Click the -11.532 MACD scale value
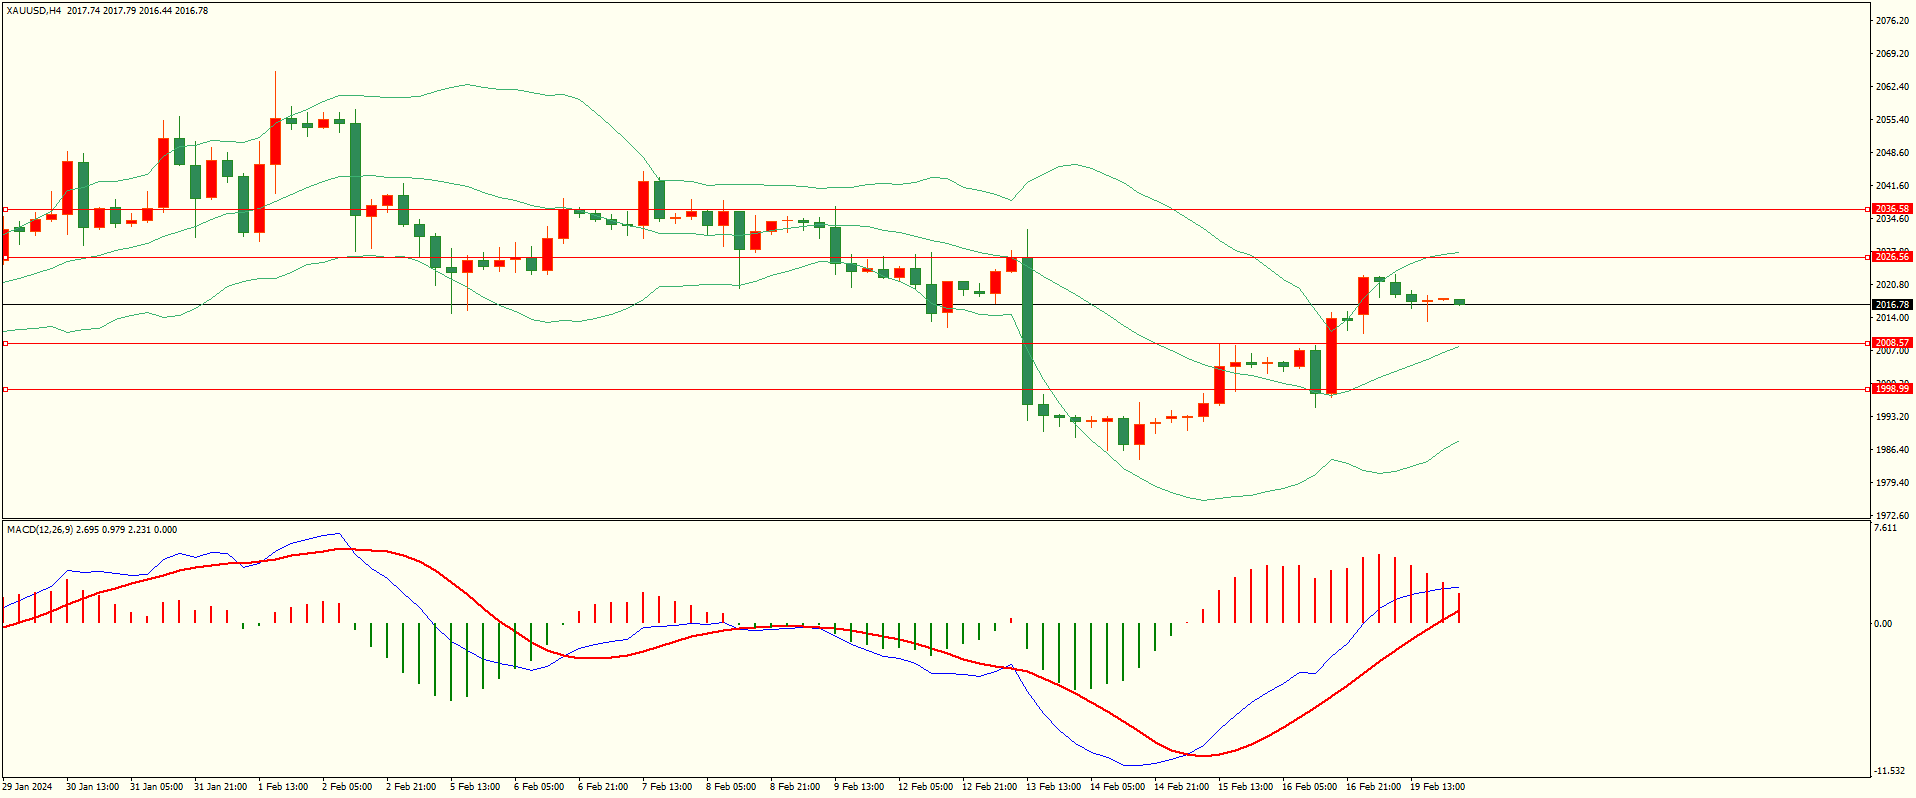The height and width of the screenshot is (798, 1916). (x=1889, y=771)
